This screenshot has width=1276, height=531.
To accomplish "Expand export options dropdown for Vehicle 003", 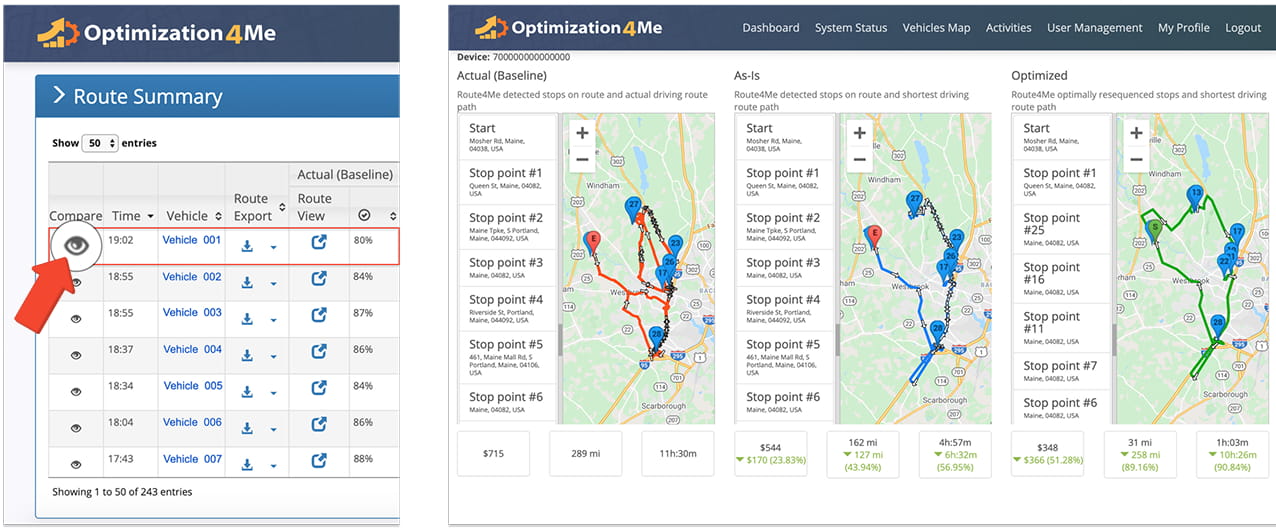I will click(273, 320).
